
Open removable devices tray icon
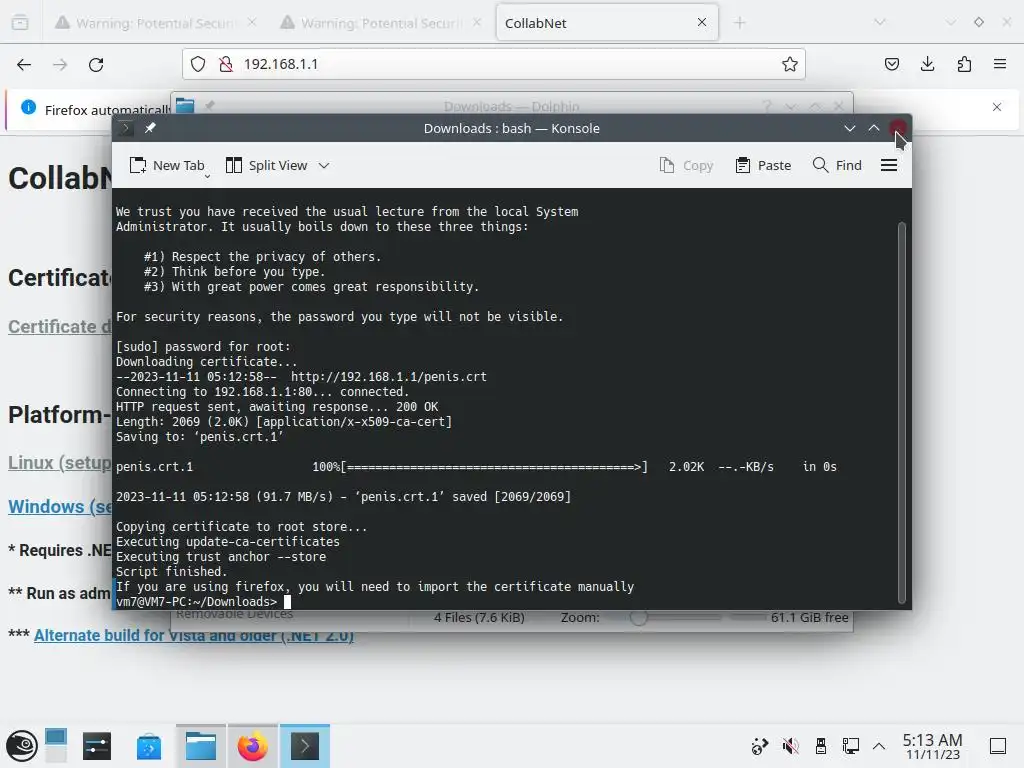tap(821, 746)
